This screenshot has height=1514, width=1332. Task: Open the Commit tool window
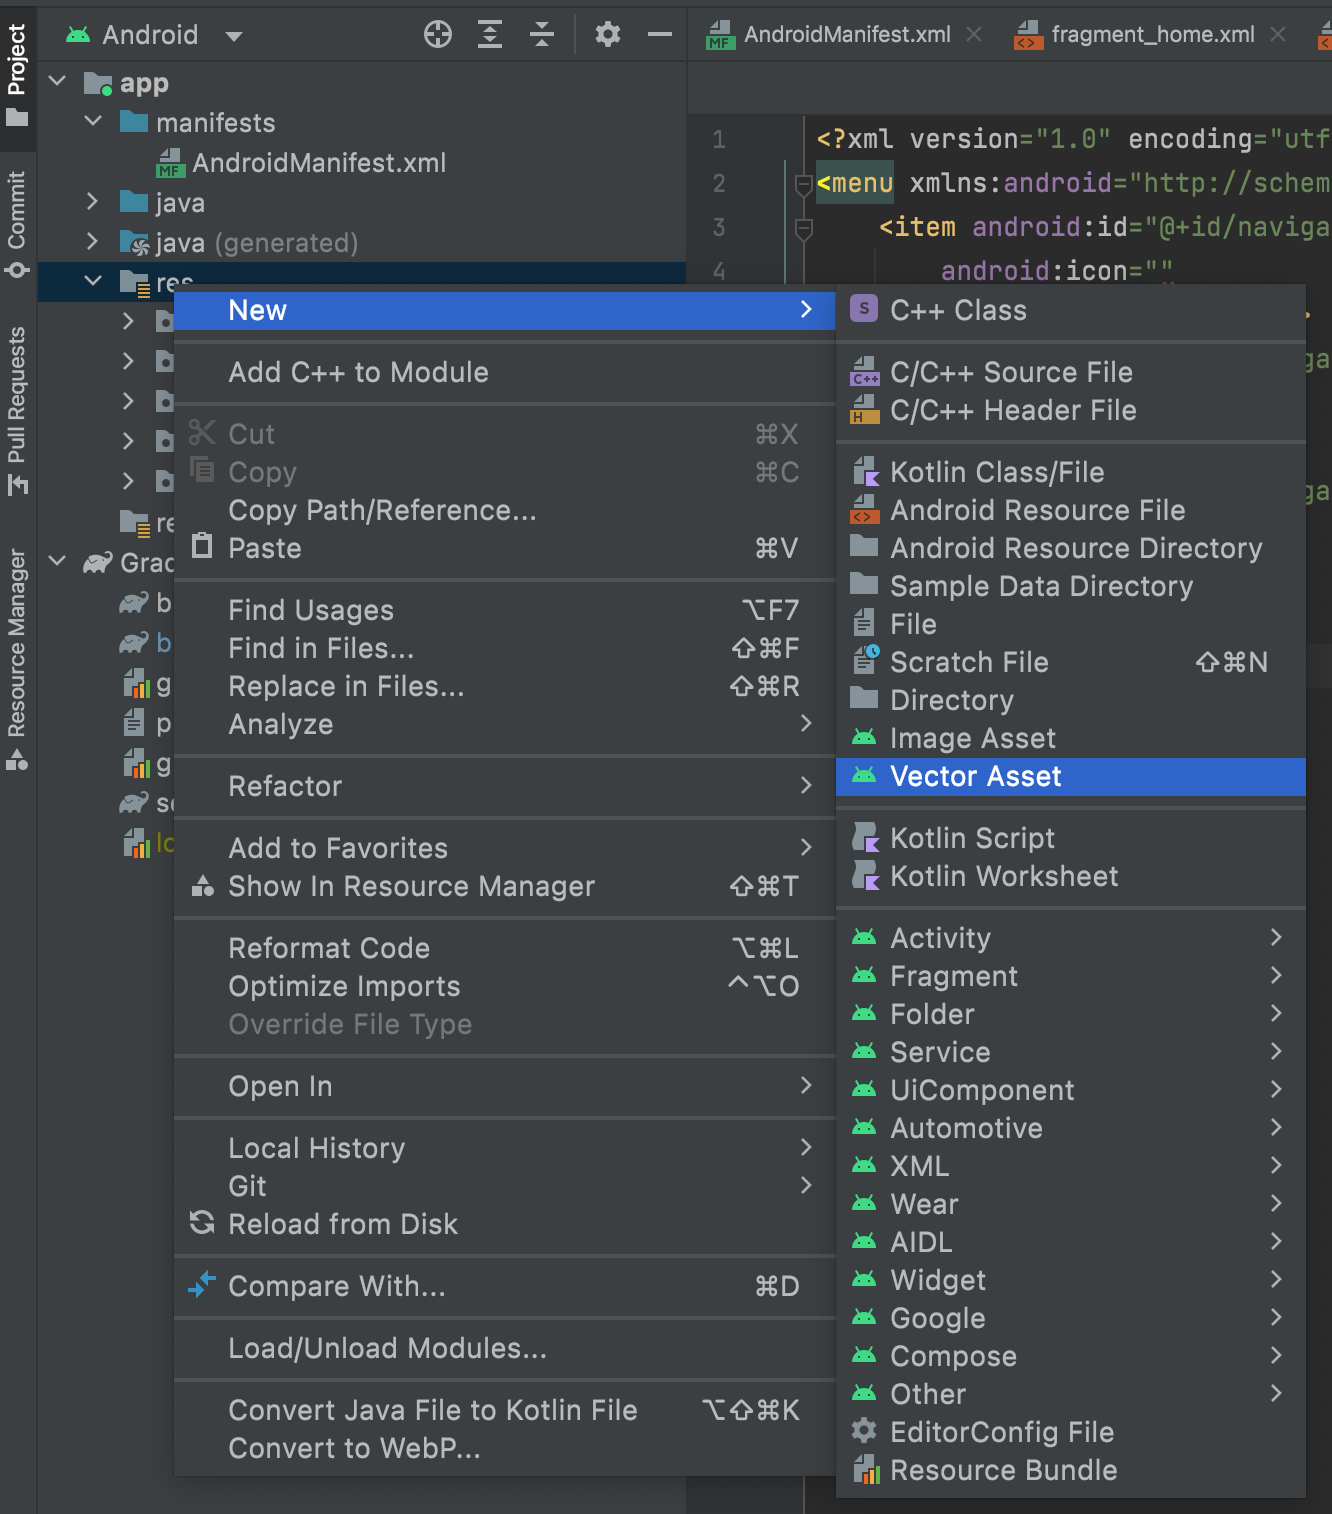pos(17,224)
